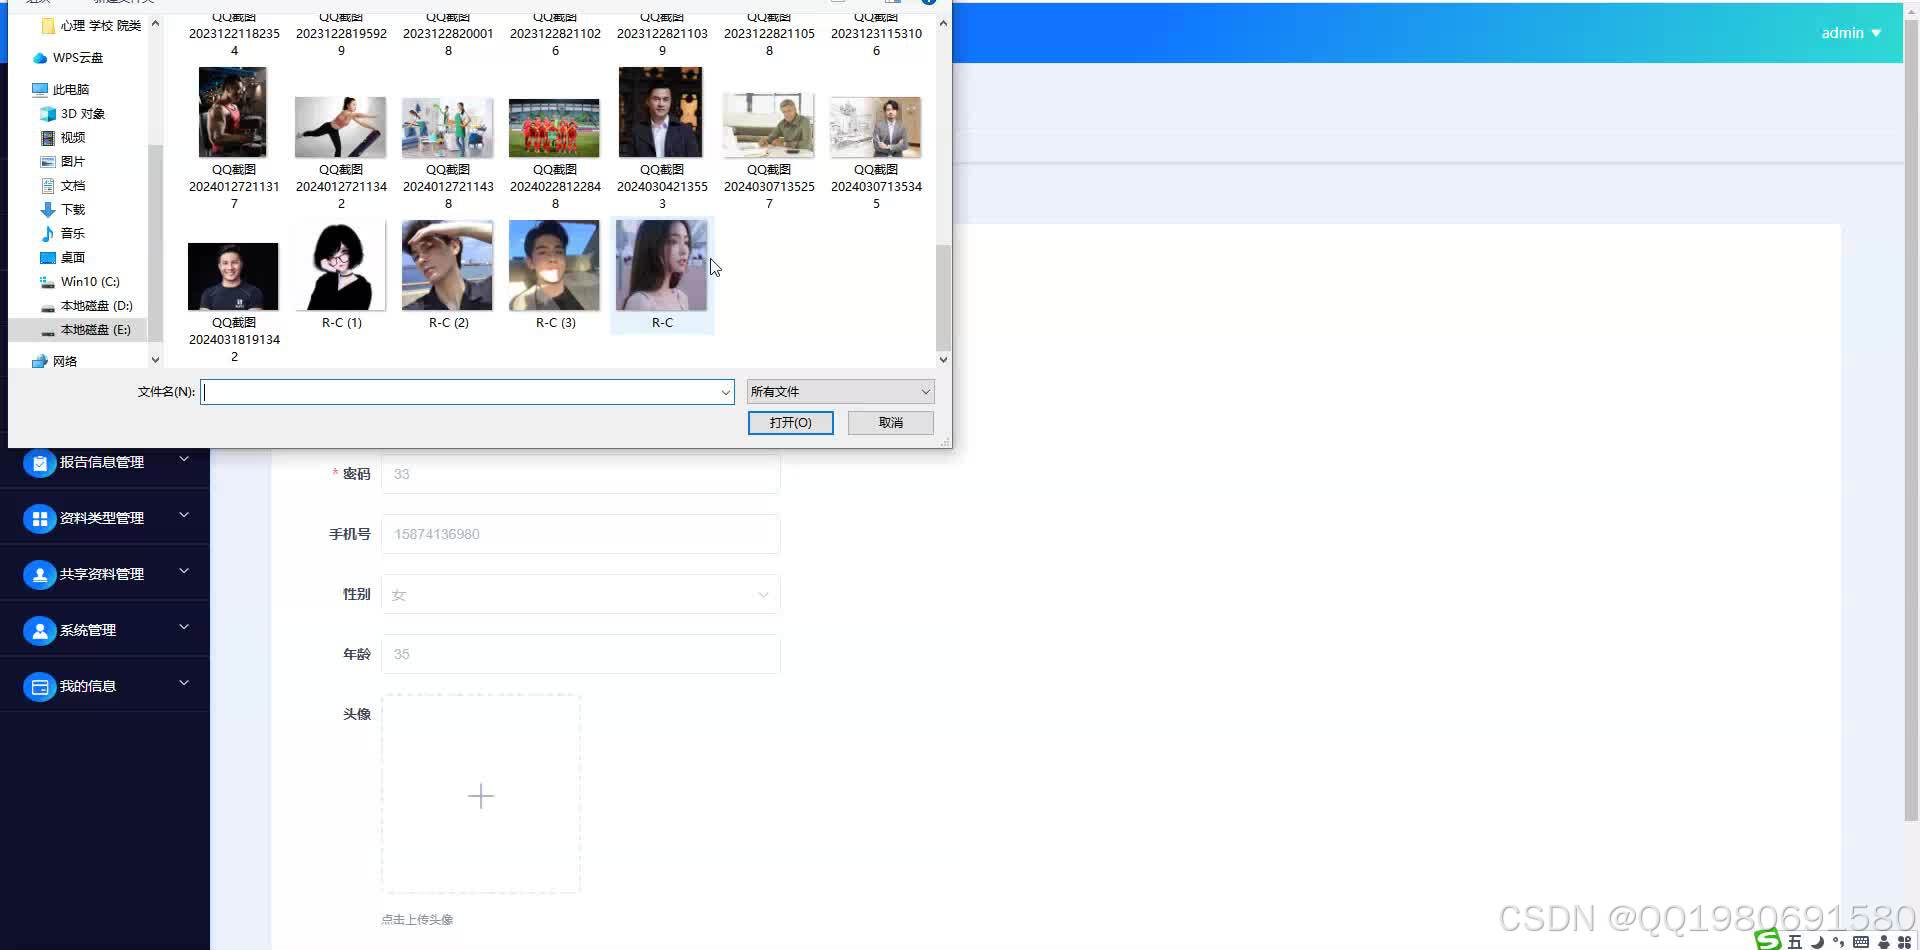Open 下载 folder in tree
Viewport: 1920px width, 950px height.
coord(62,210)
